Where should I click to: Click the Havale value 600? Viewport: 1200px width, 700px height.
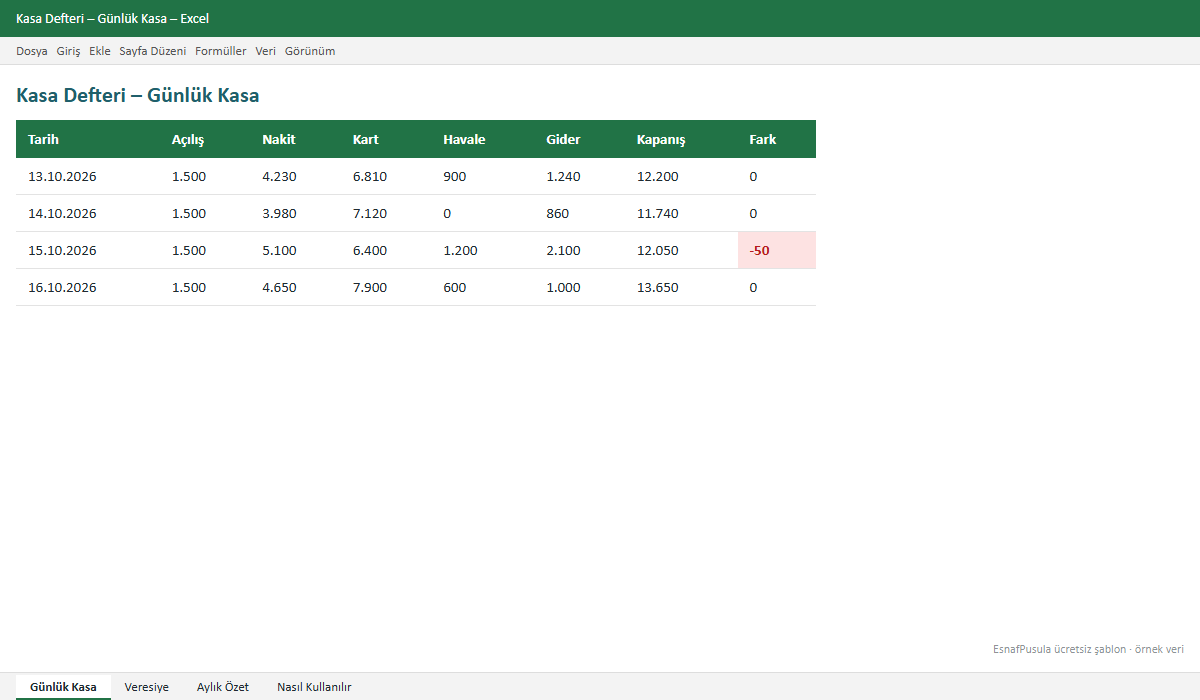click(483, 287)
